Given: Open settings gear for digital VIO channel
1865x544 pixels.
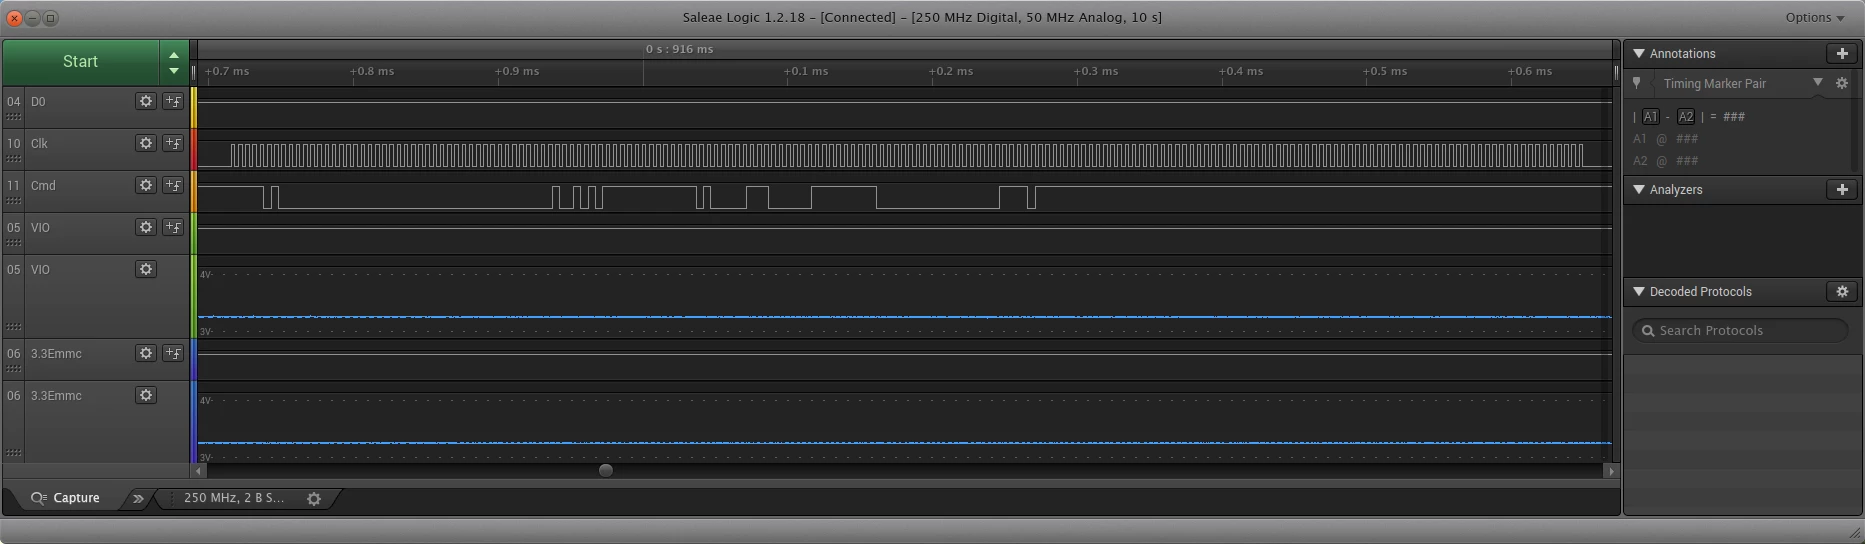Looking at the screenshot, I should 146,227.
